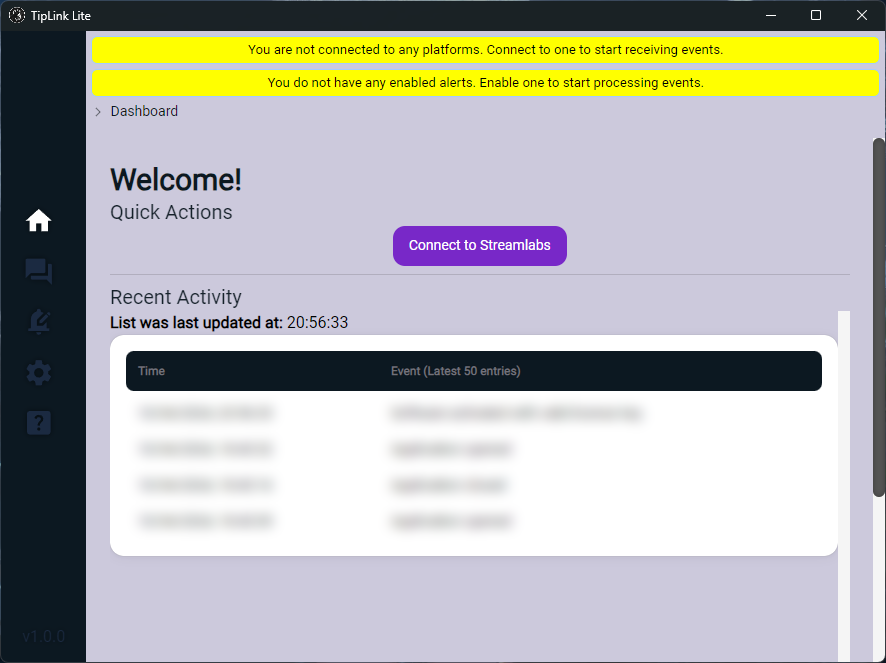This screenshot has height=663, width=886.
Task: Click the Time column header
Action: 151,371
